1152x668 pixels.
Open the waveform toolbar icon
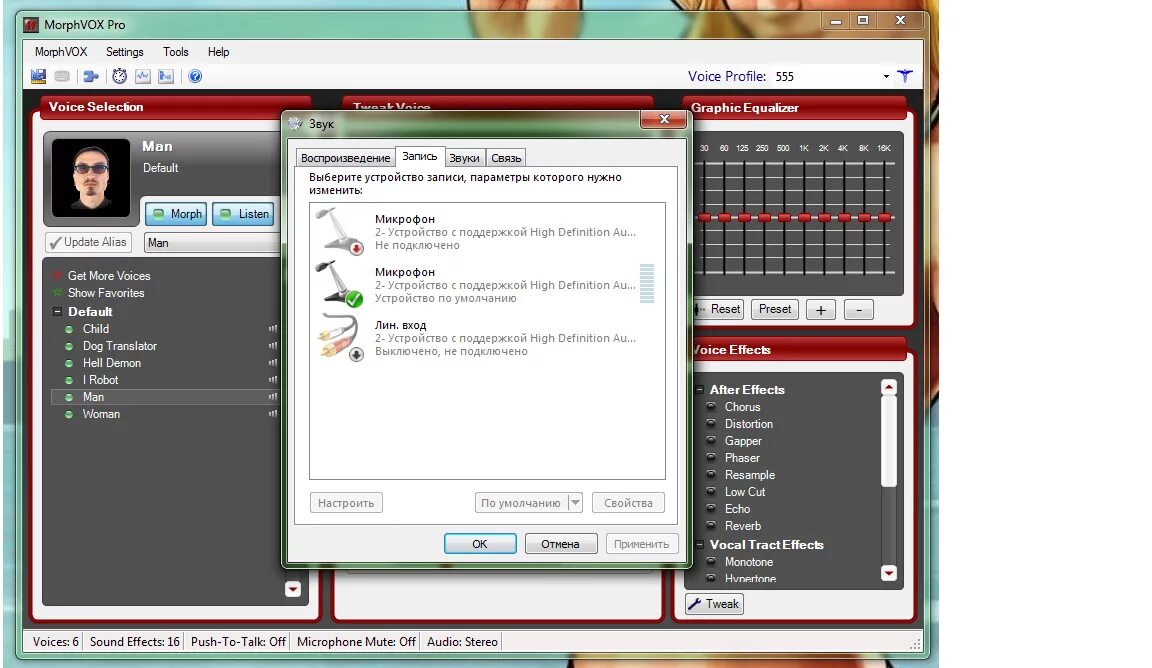[x=143, y=76]
